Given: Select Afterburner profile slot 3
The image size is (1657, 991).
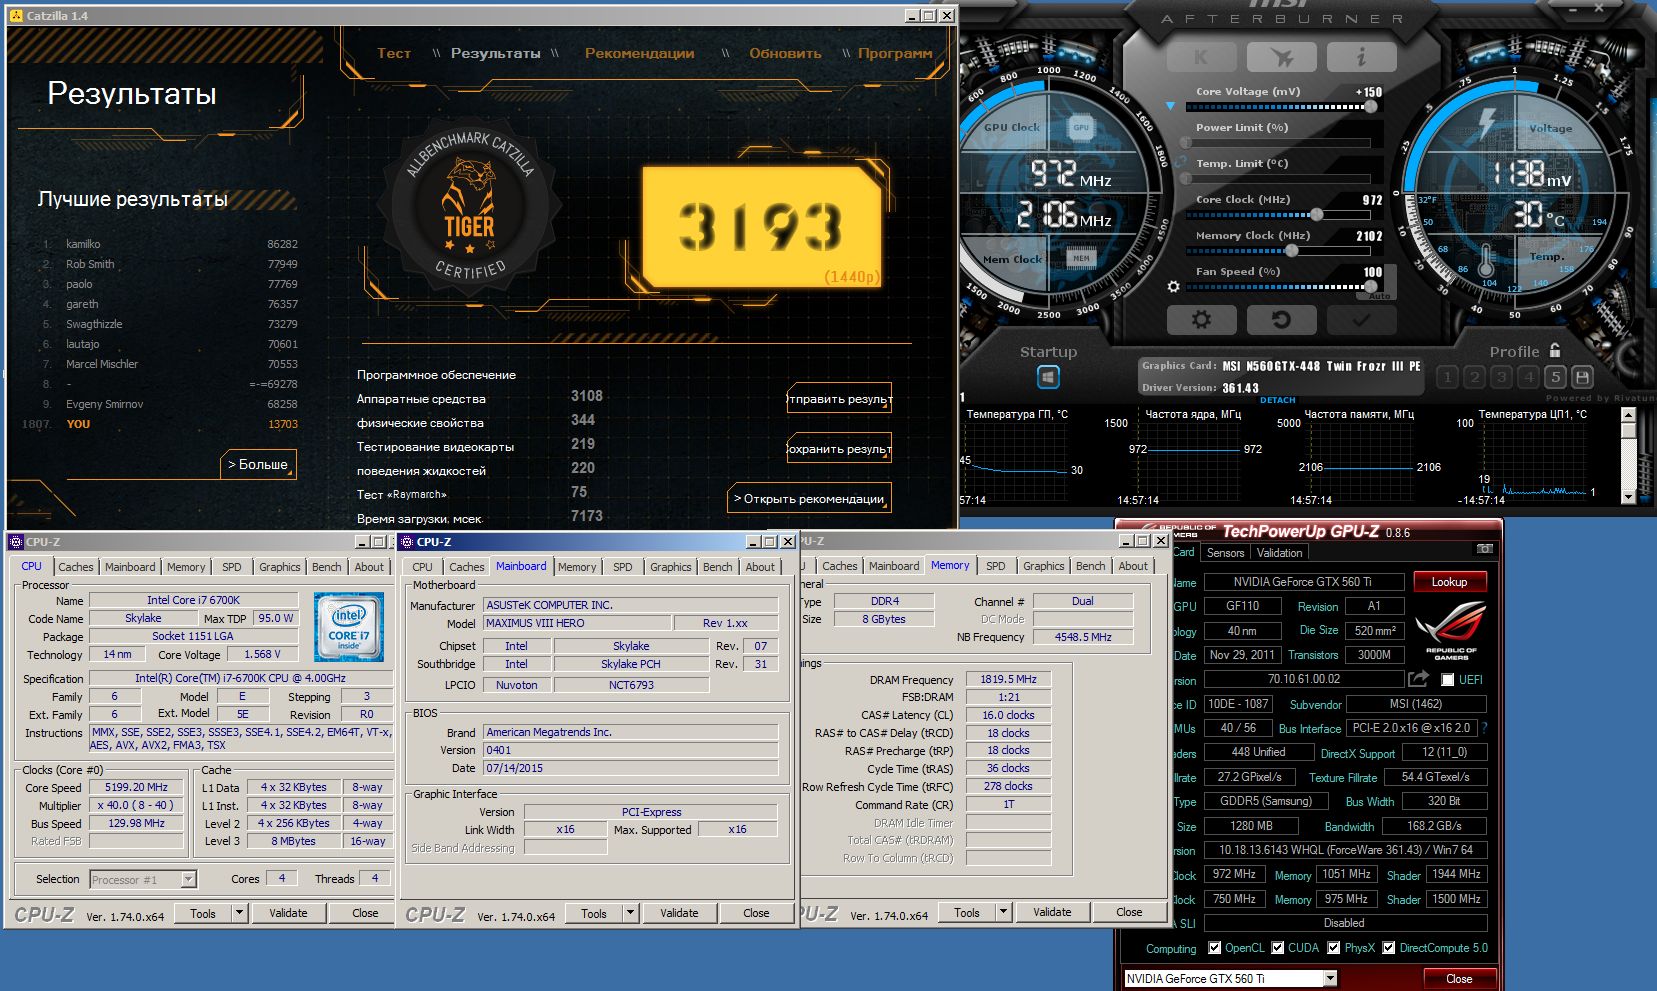Looking at the screenshot, I should [x=1501, y=377].
